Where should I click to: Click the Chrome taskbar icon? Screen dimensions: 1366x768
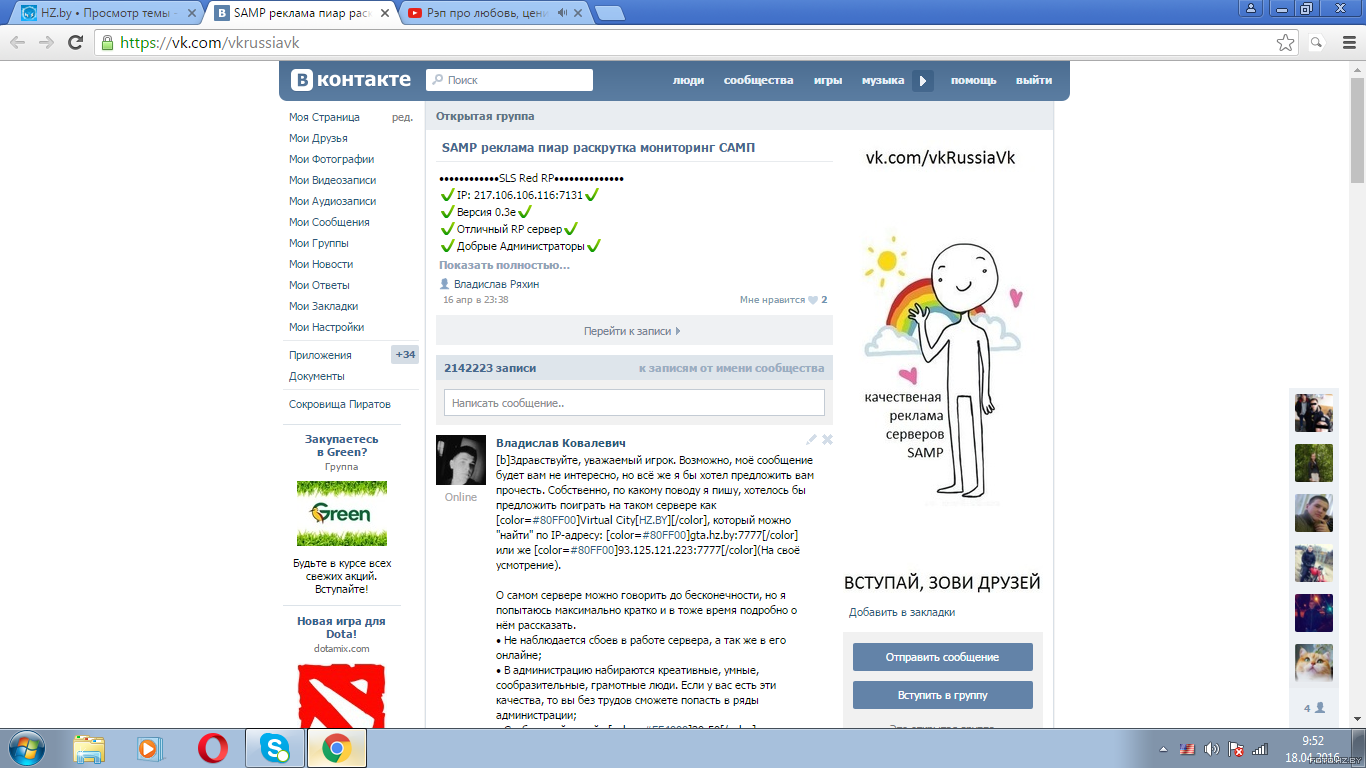336,748
